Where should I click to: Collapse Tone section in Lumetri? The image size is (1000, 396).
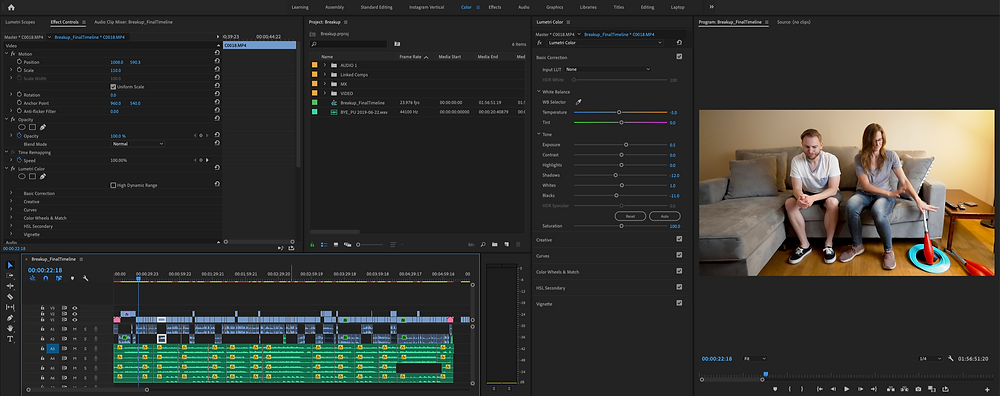coord(539,134)
